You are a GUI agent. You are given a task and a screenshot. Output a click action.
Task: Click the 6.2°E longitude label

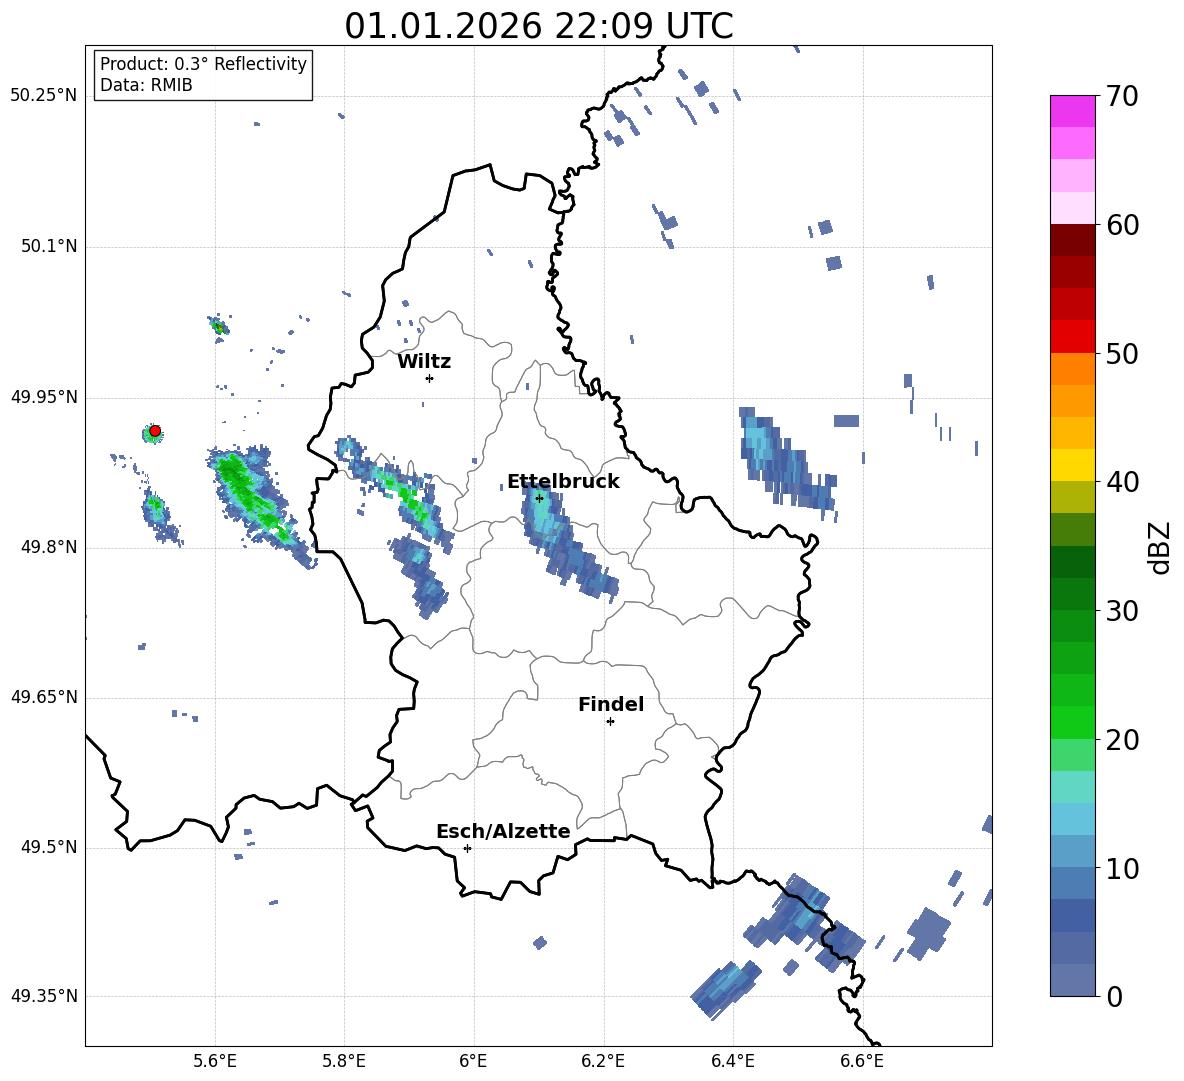[603, 1061]
